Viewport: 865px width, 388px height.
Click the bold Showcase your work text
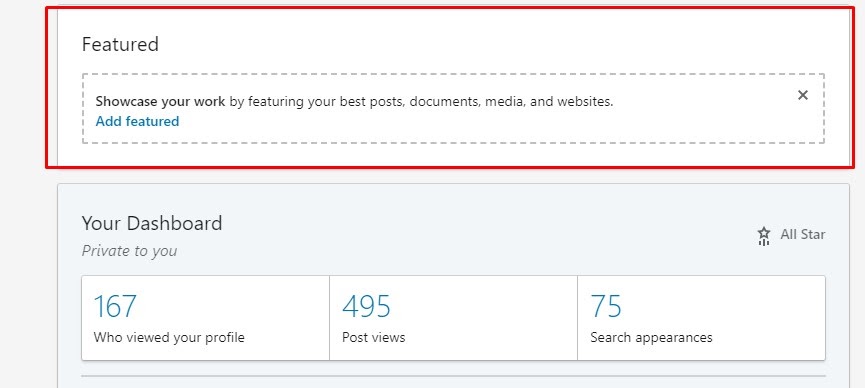tap(160, 102)
